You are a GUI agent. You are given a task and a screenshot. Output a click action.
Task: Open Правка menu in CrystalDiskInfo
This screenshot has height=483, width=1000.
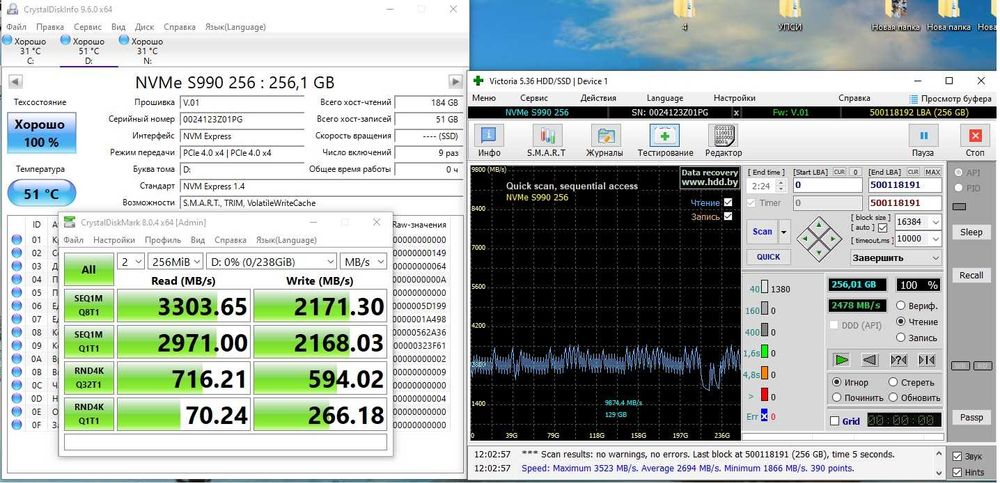click(50, 27)
